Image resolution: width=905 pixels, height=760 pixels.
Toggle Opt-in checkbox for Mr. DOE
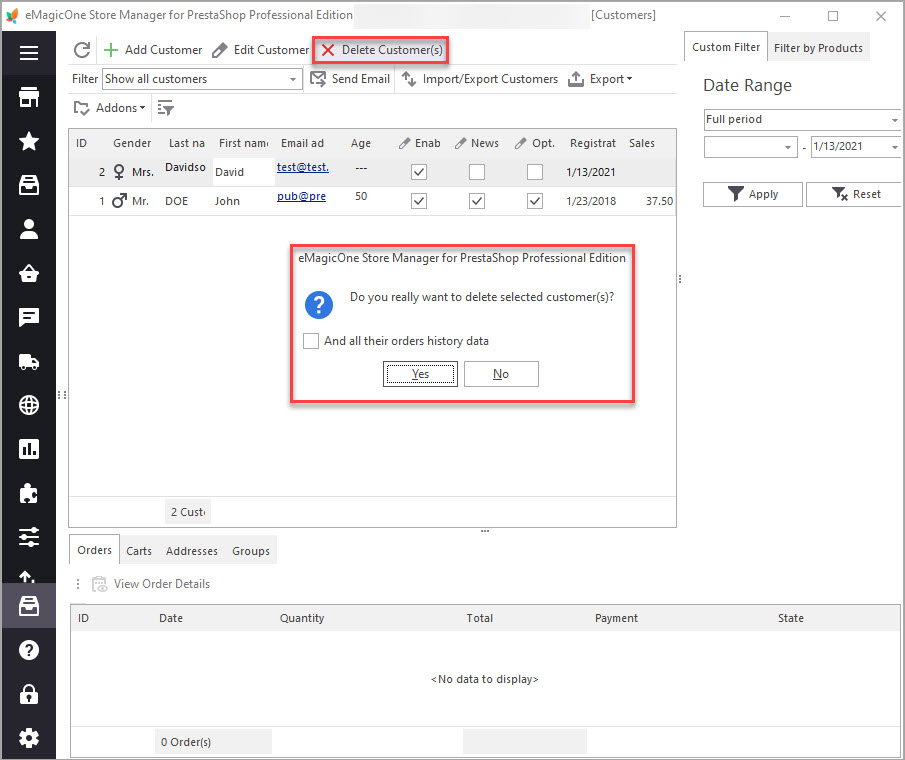(535, 201)
